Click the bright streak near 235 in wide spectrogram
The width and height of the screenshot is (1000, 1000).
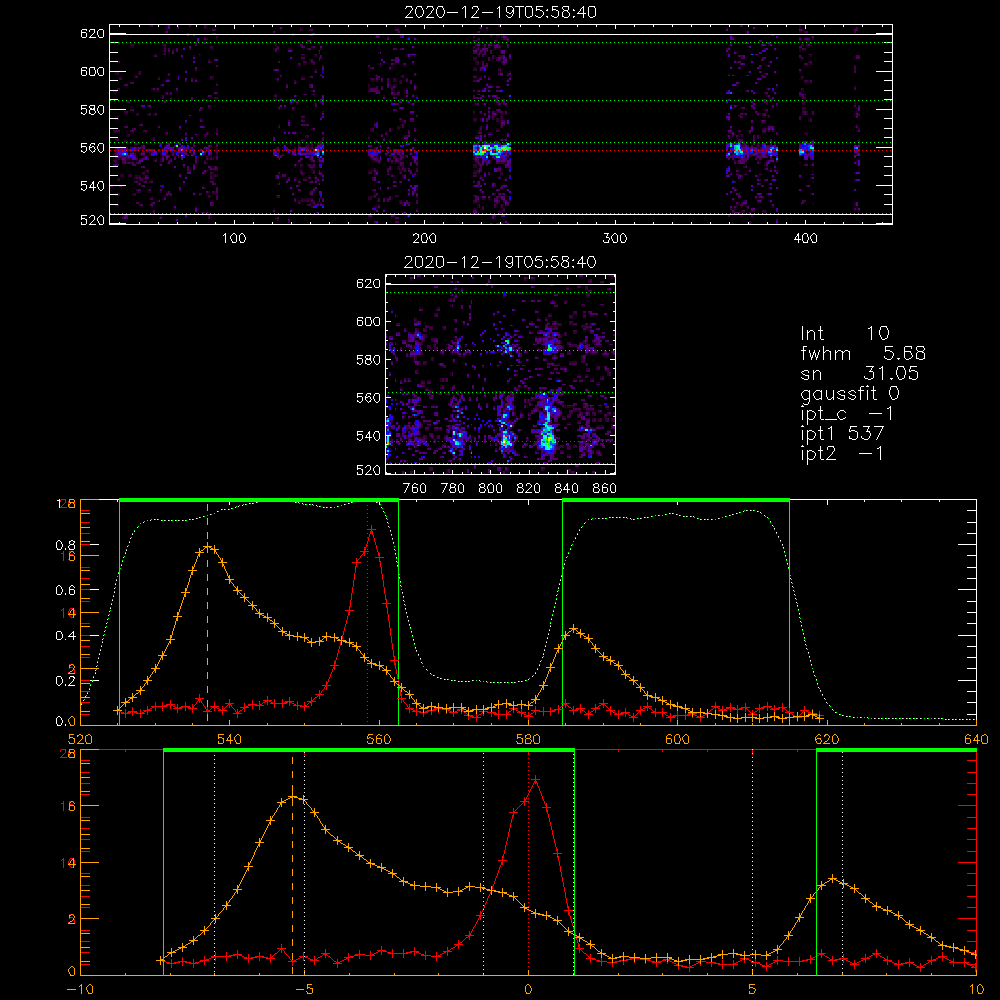492,151
